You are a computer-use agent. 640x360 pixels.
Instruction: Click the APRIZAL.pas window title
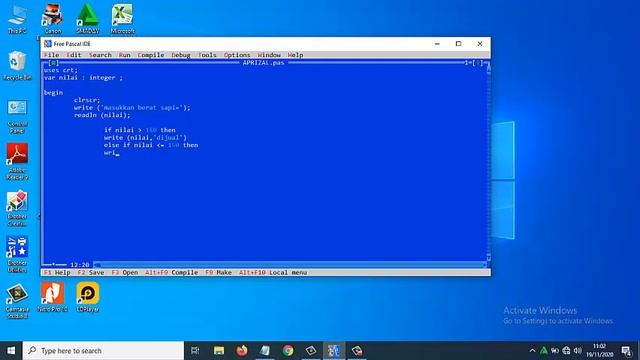[x=263, y=62]
